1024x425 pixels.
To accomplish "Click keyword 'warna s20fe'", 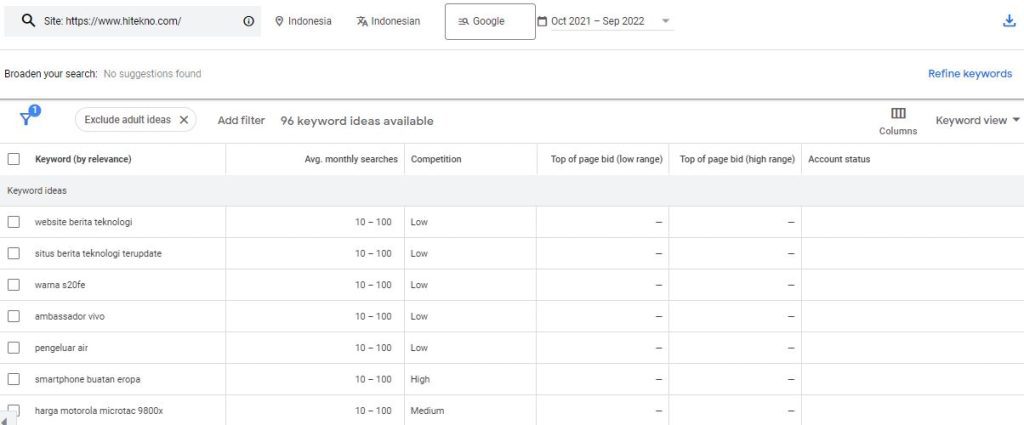I will coord(60,285).
